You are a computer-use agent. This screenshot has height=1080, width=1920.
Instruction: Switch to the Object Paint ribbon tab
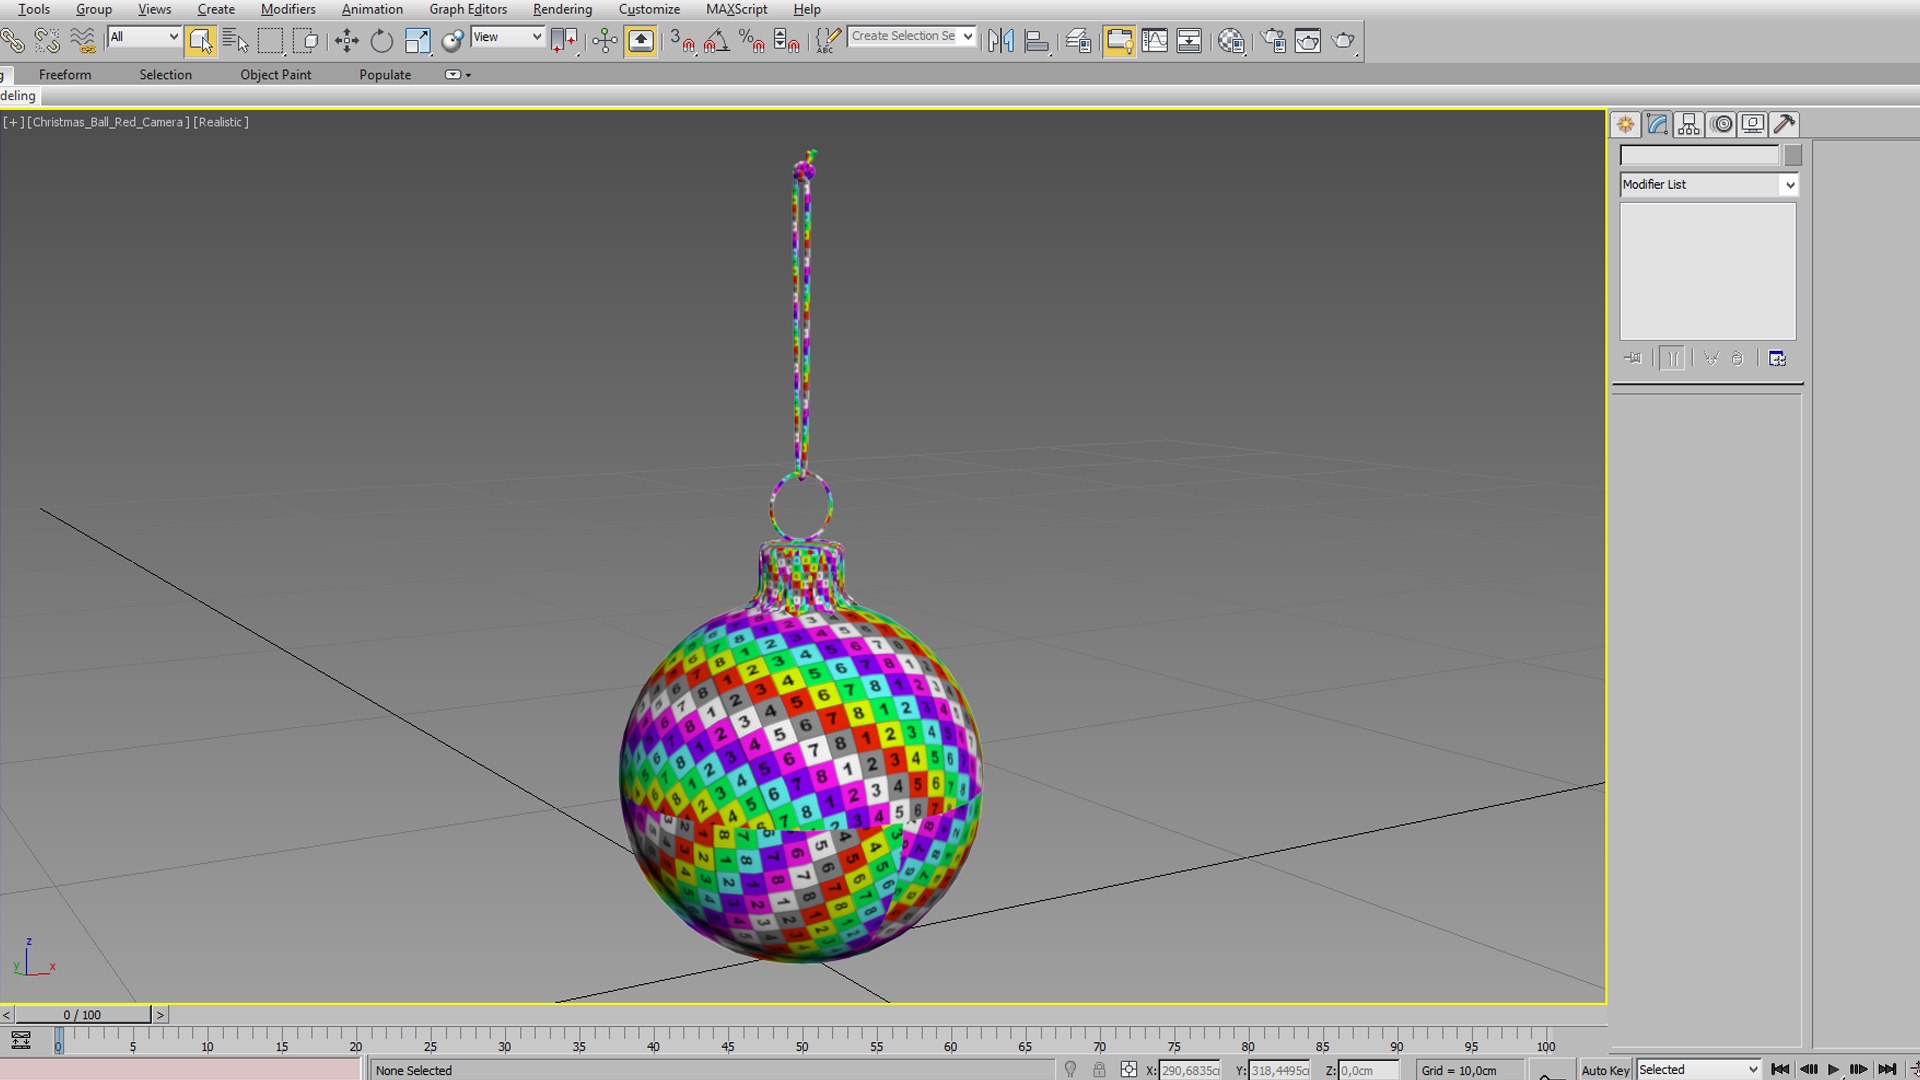275,75
